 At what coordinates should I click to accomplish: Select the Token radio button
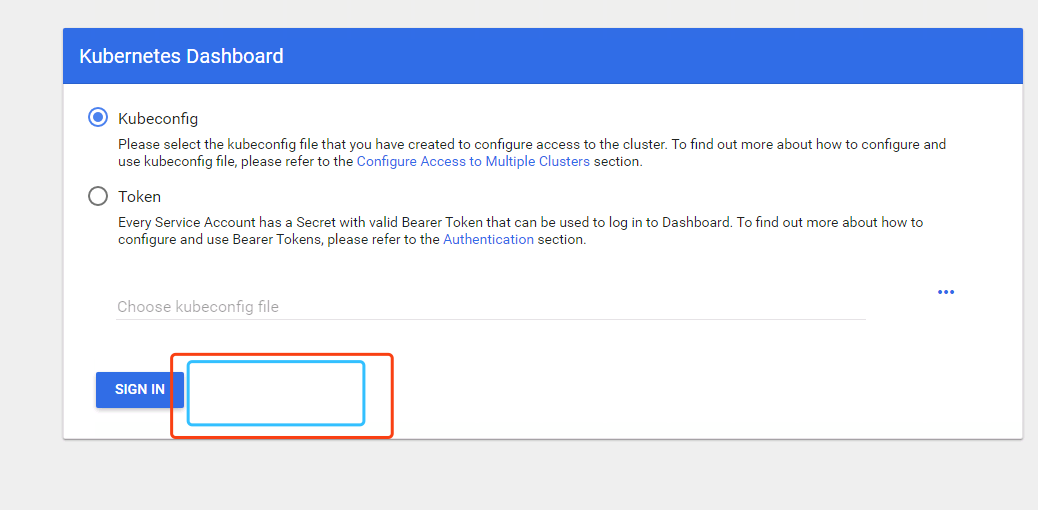tap(98, 196)
